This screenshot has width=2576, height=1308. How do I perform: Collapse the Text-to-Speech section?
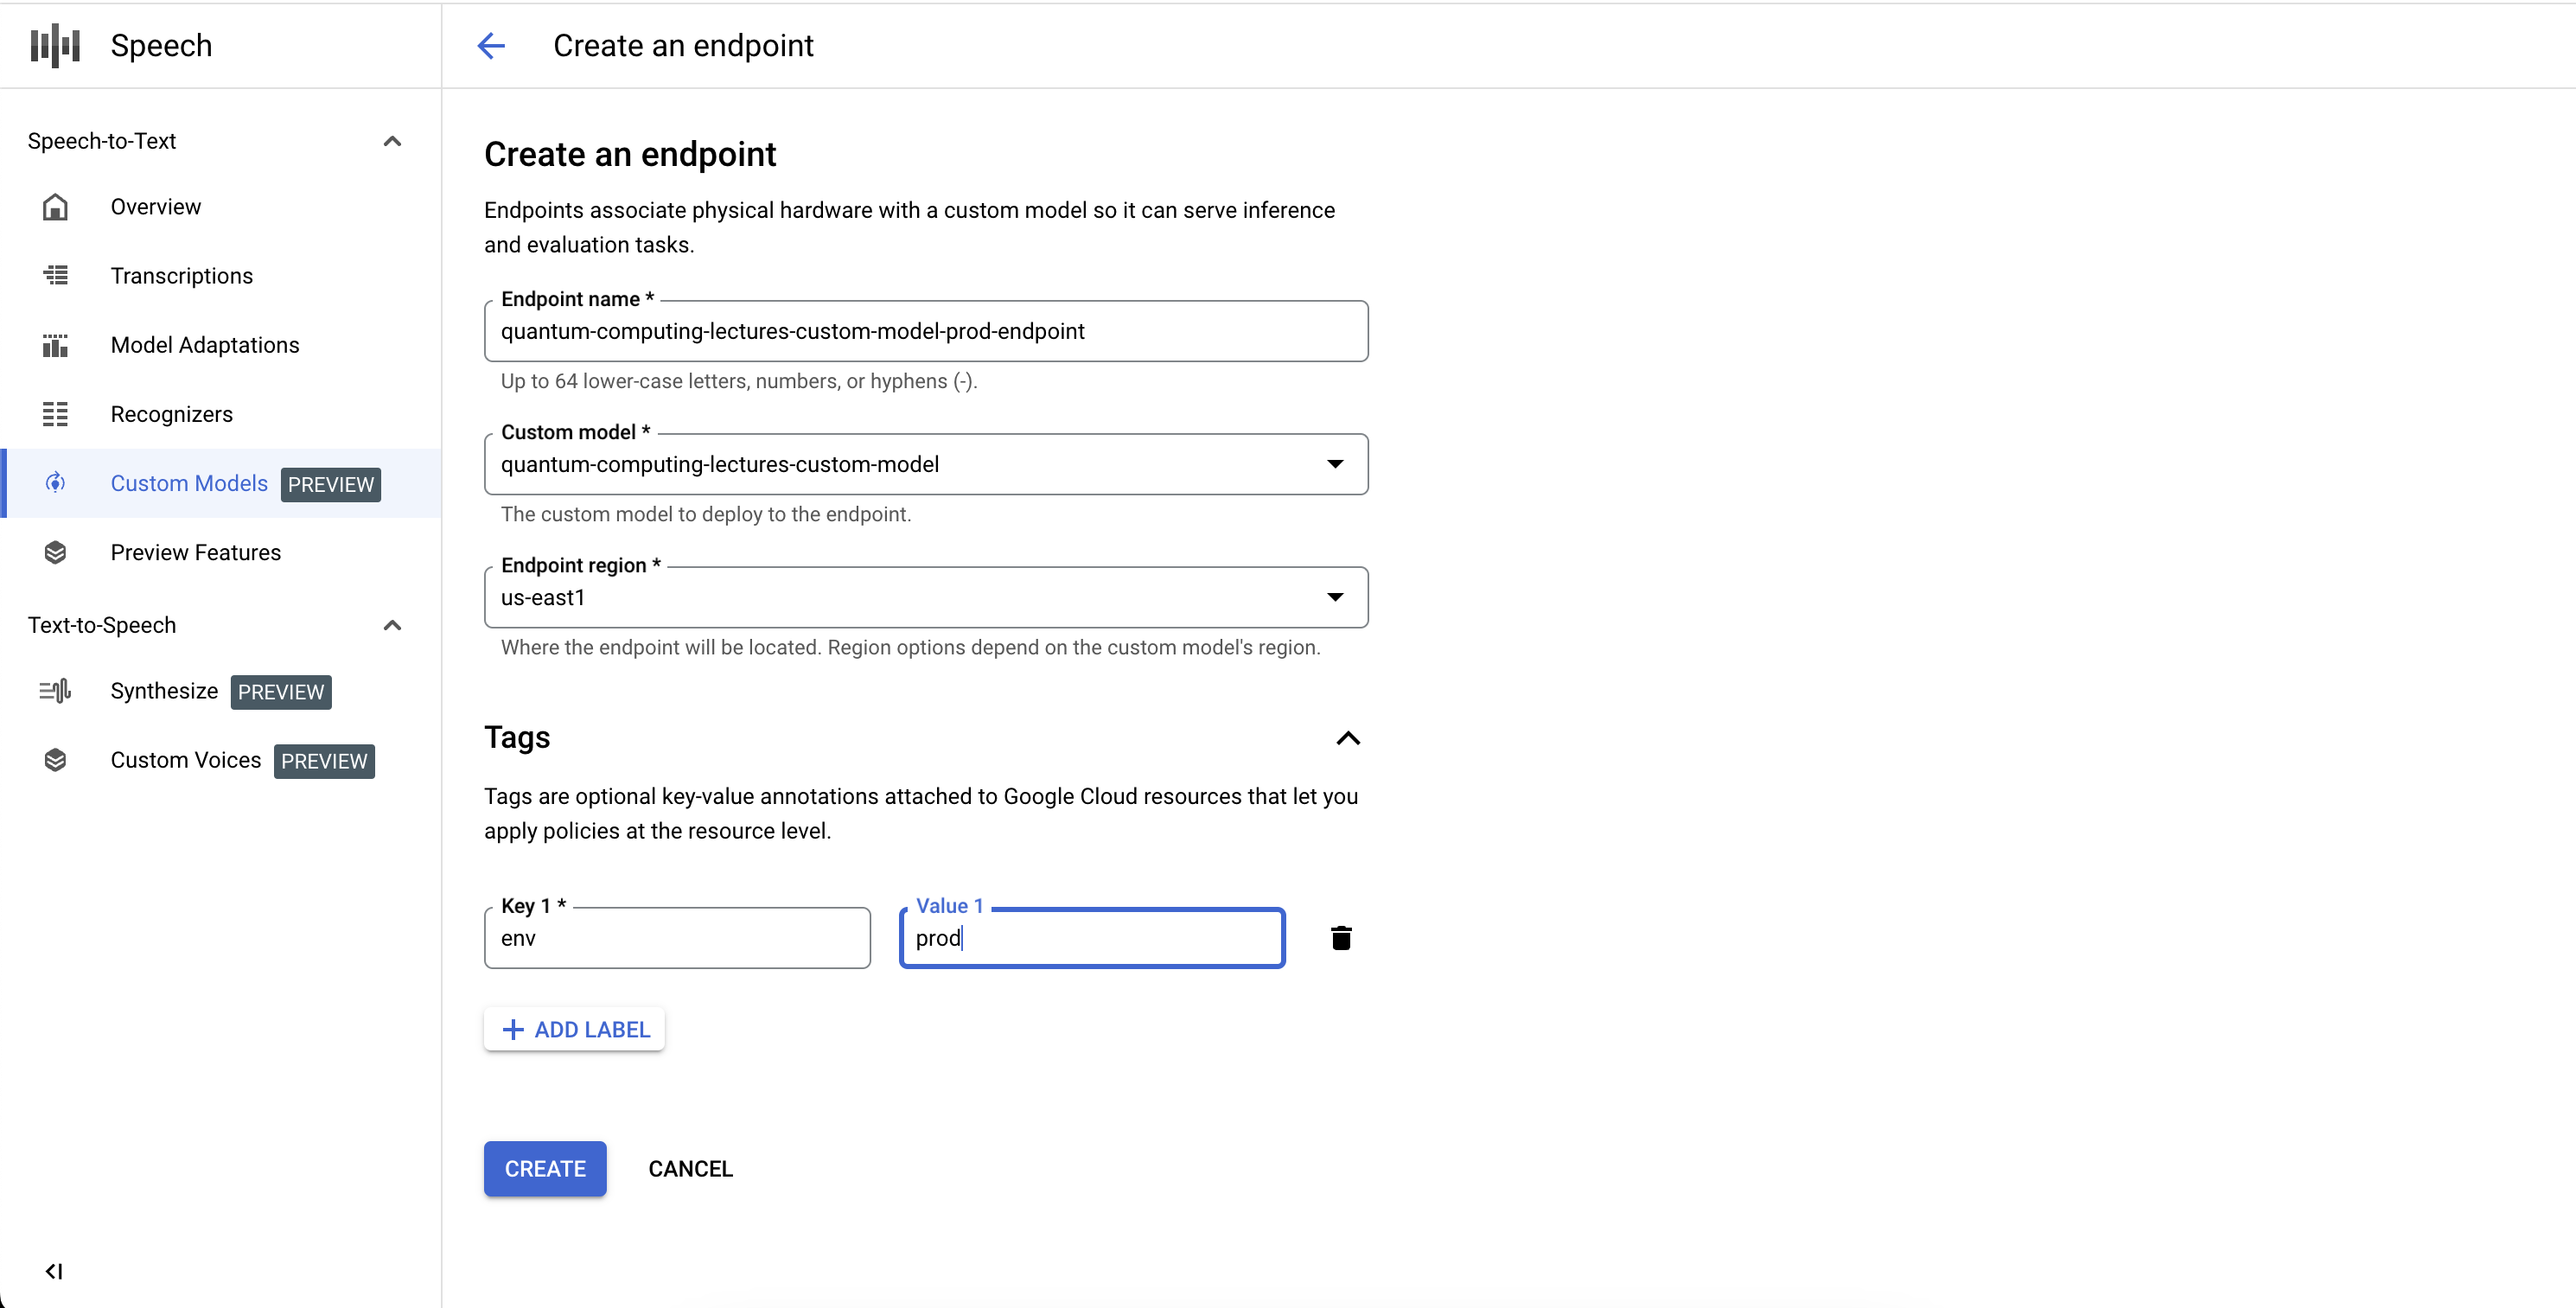pyautogui.click(x=395, y=626)
